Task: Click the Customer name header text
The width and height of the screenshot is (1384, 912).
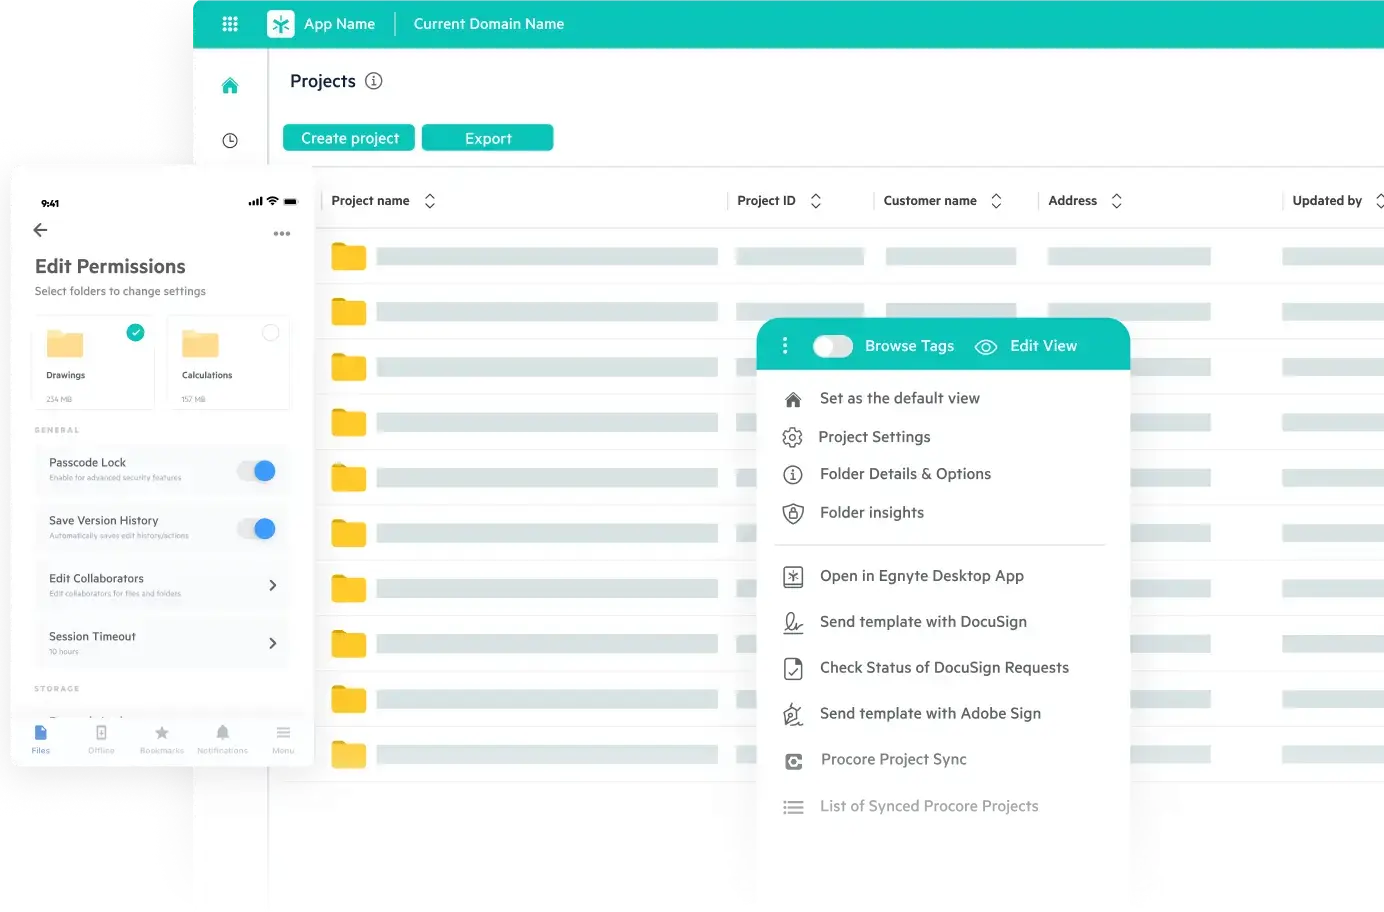Action: coord(930,201)
